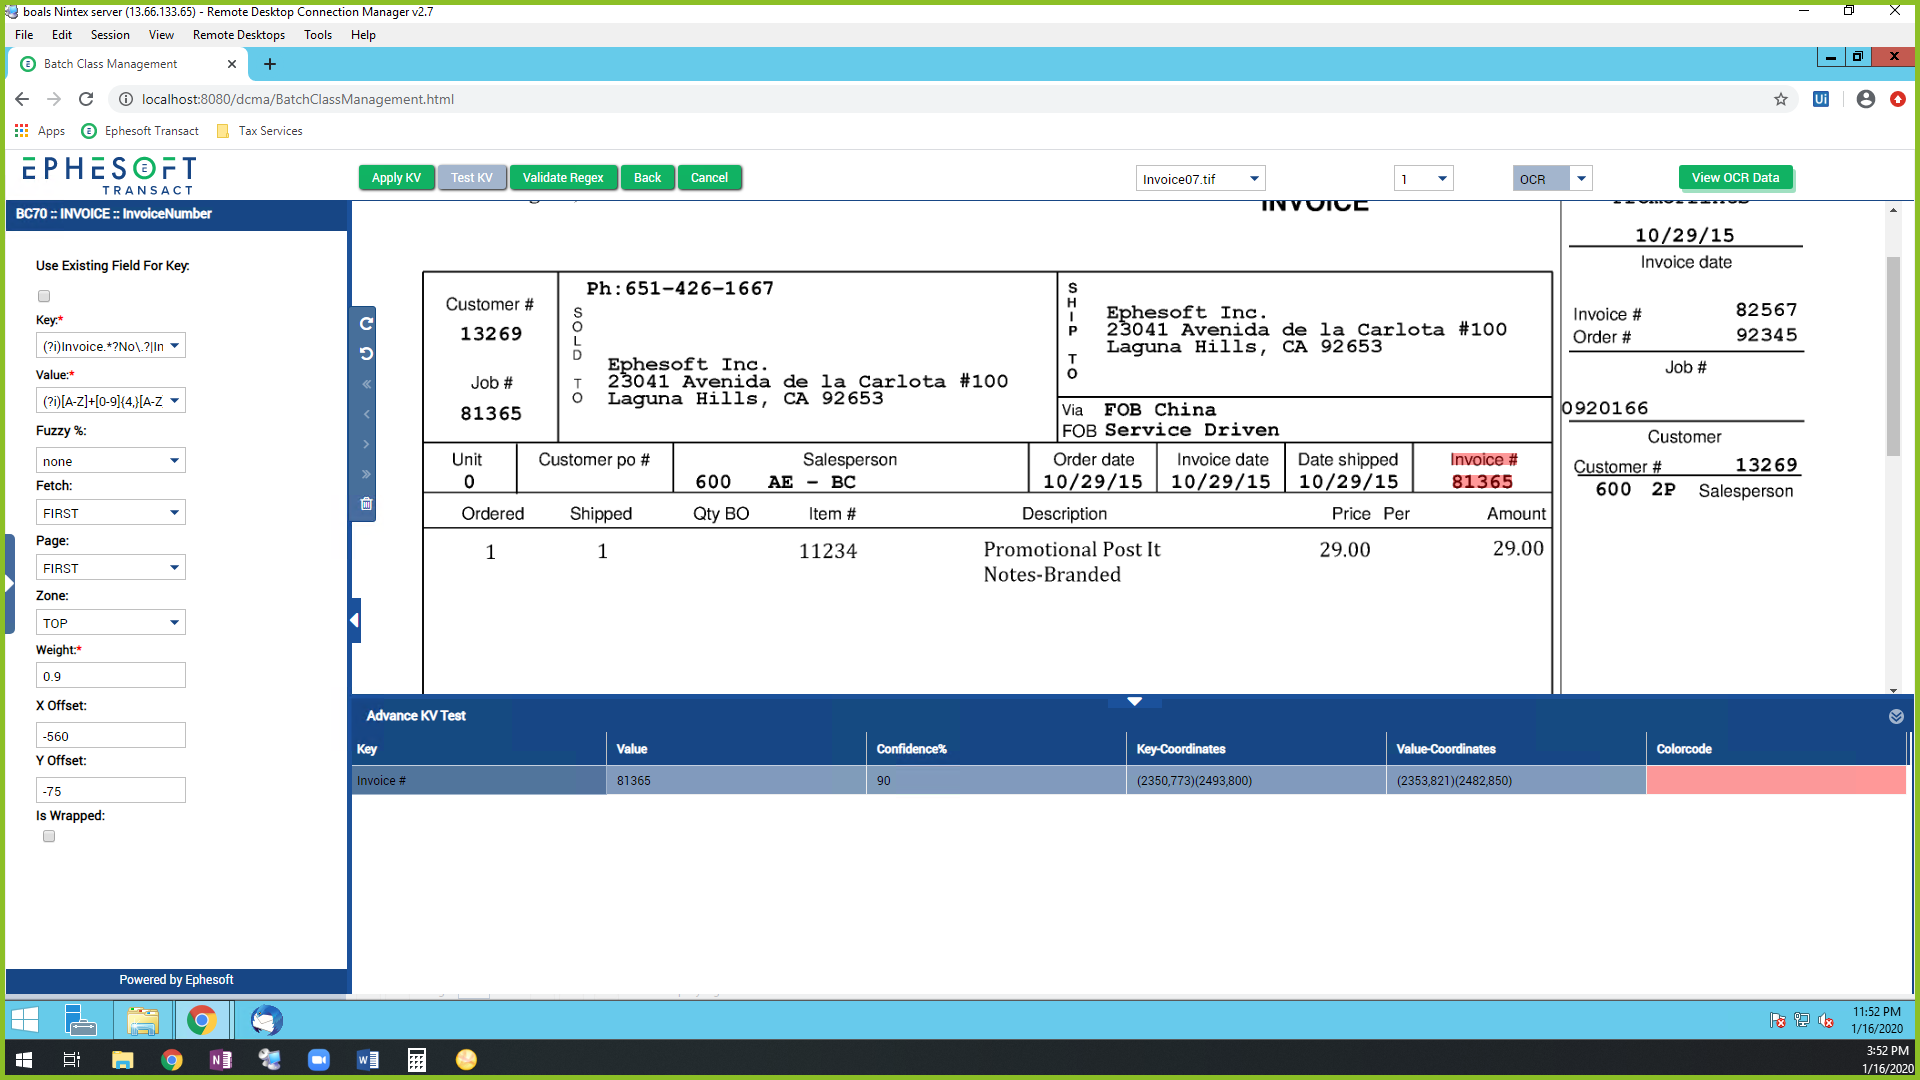Image resolution: width=1920 pixels, height=1080 pixels.
Task: Collapse the Advance KV Test panel chevron
Action: 1895,716
